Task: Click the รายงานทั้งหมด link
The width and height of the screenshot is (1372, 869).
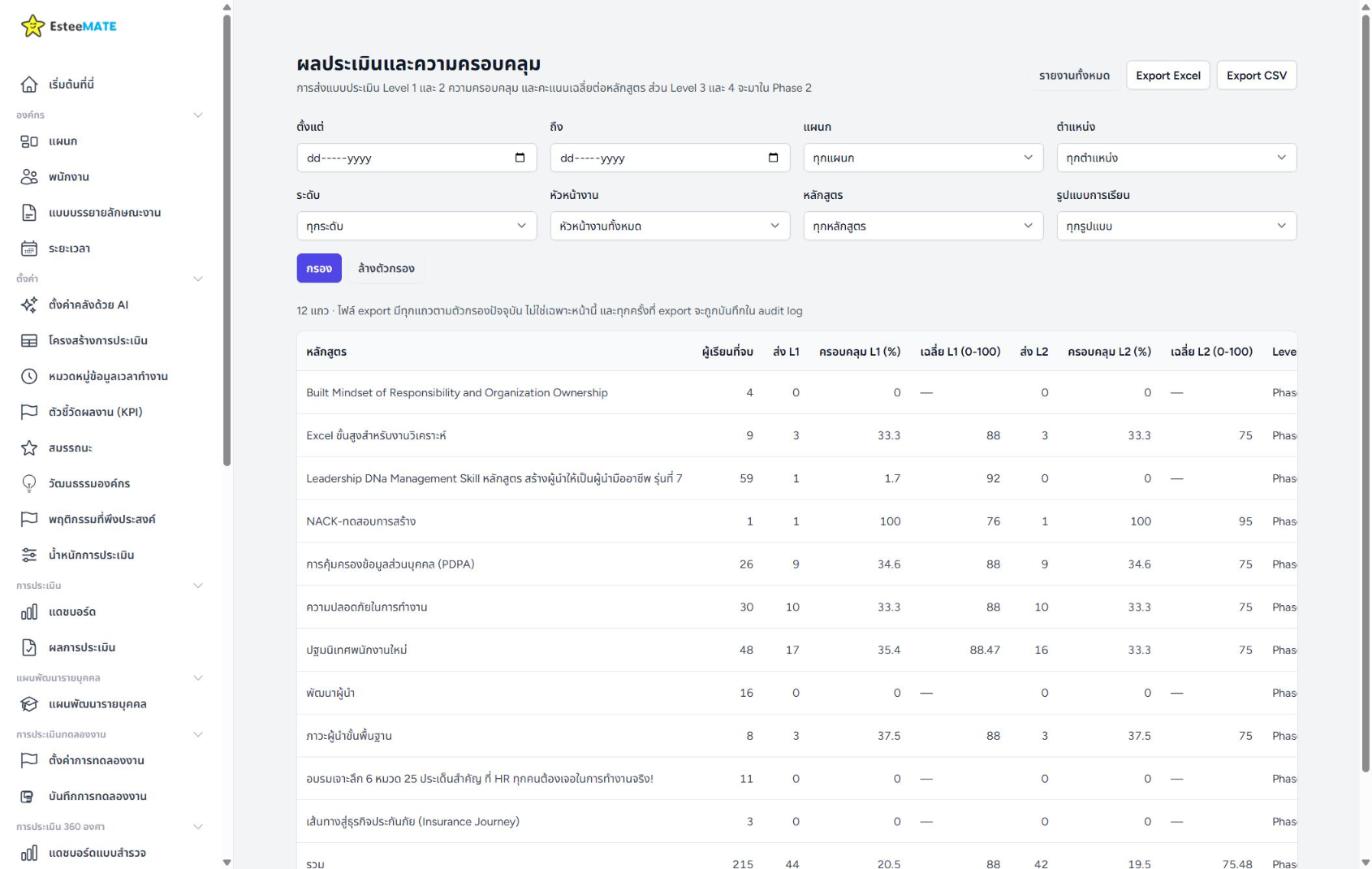Action: coord(1074,76)
